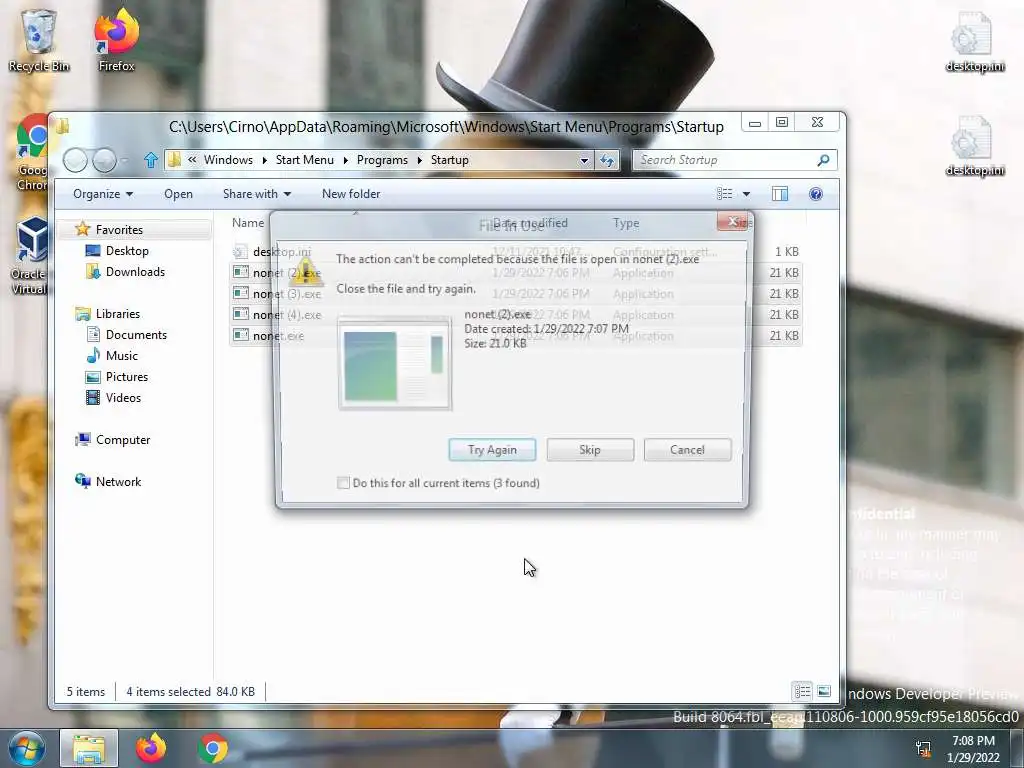Open Pictures library in navigation pane
The height and width of the screenshot is (768, 1024).
[126, 377]
